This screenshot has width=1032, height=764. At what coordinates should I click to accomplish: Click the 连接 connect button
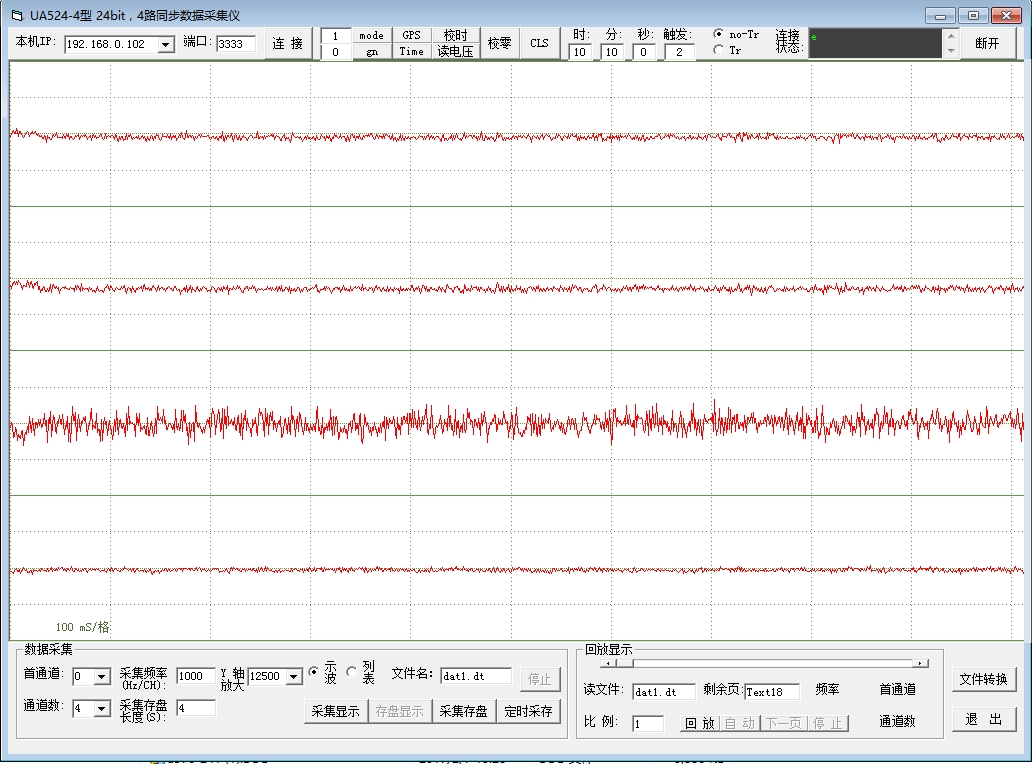point(288,43)
